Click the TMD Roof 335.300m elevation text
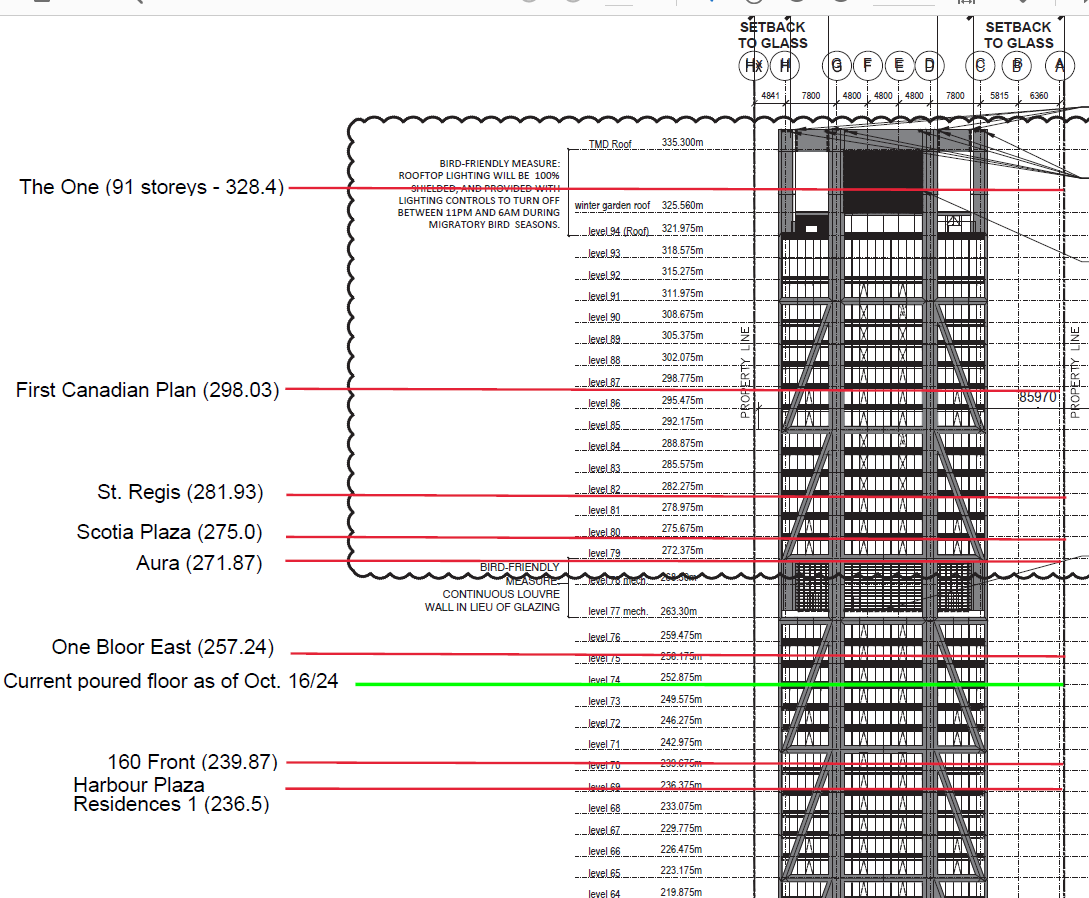Image resolution: width=1089 pixels, height=898 pixels. pos(645,143)
